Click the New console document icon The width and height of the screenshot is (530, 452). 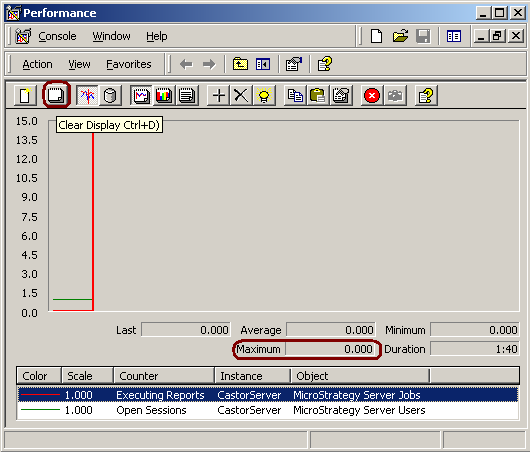pyautogui.click(x=376, y=36)
